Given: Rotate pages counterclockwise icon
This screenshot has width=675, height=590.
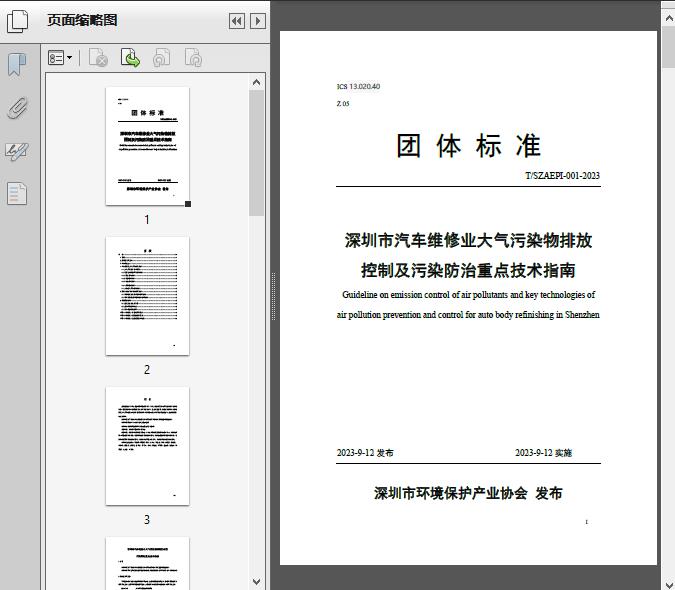Looking at the screenshot, I should 162,58.
